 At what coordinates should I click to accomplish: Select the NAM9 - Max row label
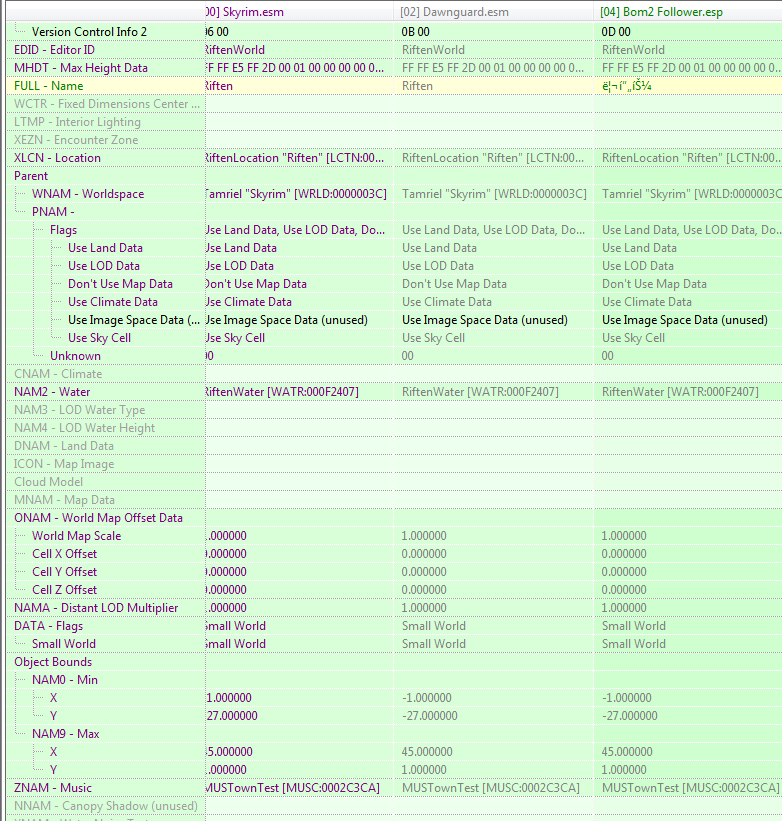[65, 734]
